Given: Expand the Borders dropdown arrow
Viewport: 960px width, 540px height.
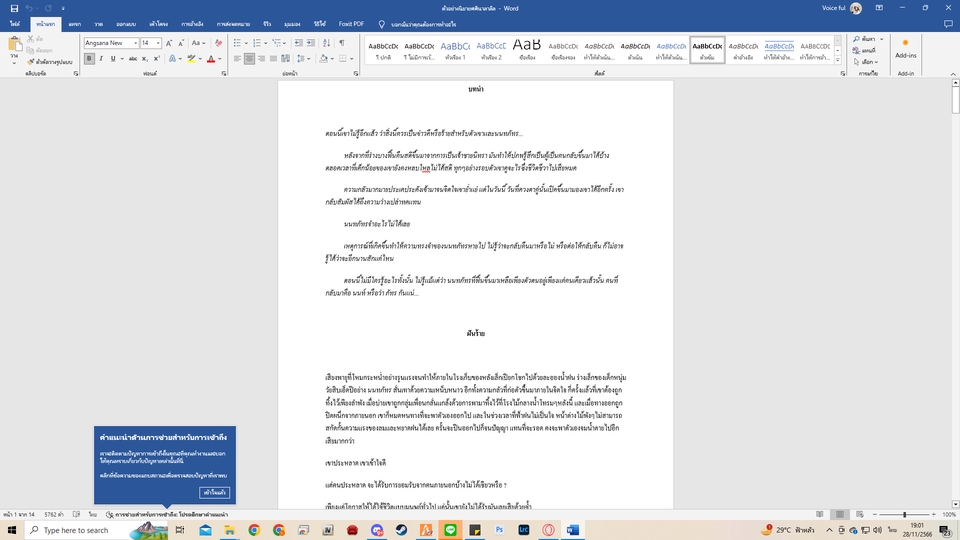Looking at the screenshot, I should click(x=351, y=59).
